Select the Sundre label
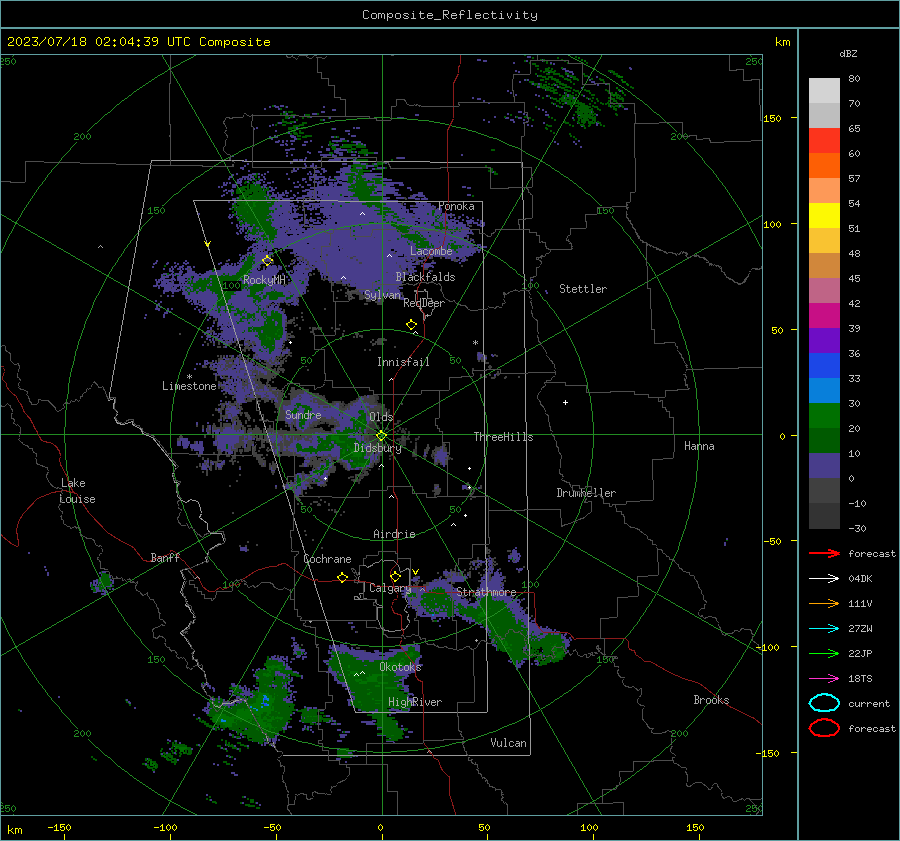The height and width of the screenshot is (841, 900). pyautogui.click(x=303, y=414)
